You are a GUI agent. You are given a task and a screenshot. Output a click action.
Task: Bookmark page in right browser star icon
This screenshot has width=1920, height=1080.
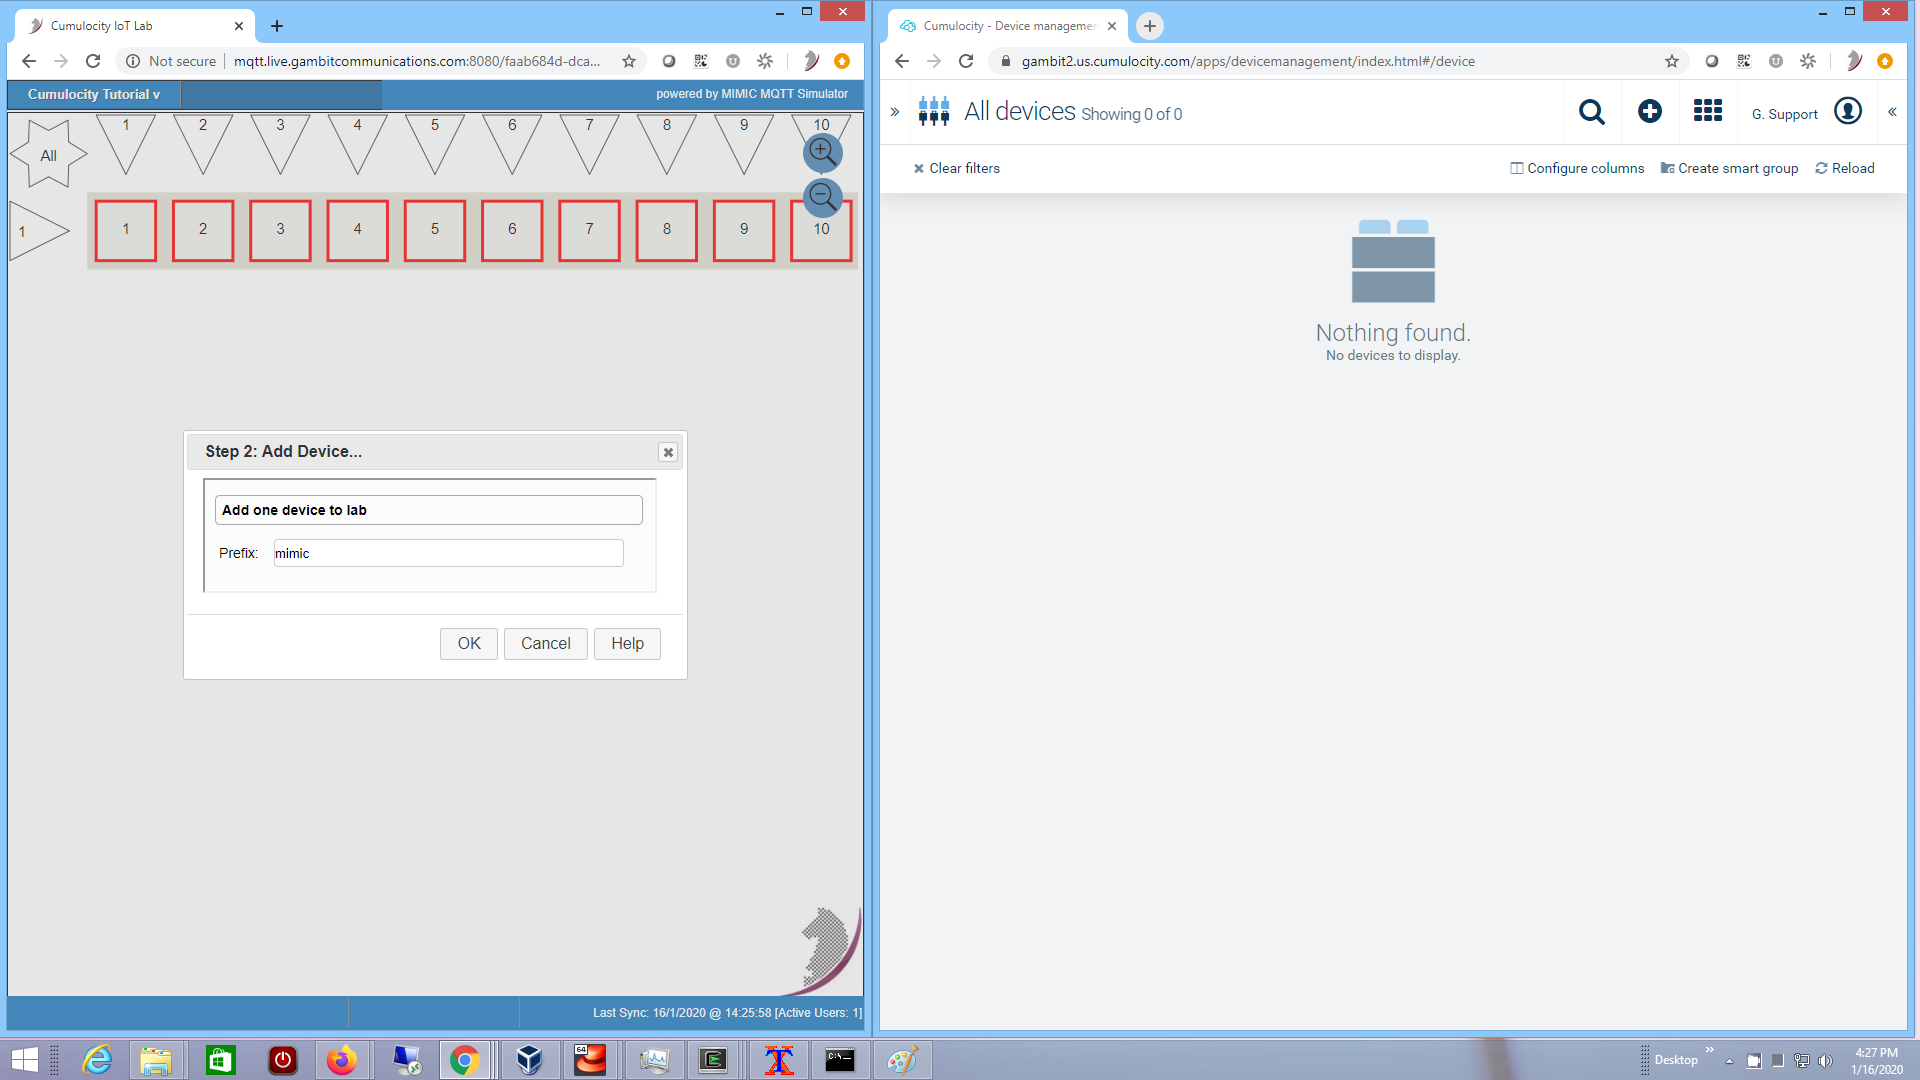click(x=1672, y=61)
